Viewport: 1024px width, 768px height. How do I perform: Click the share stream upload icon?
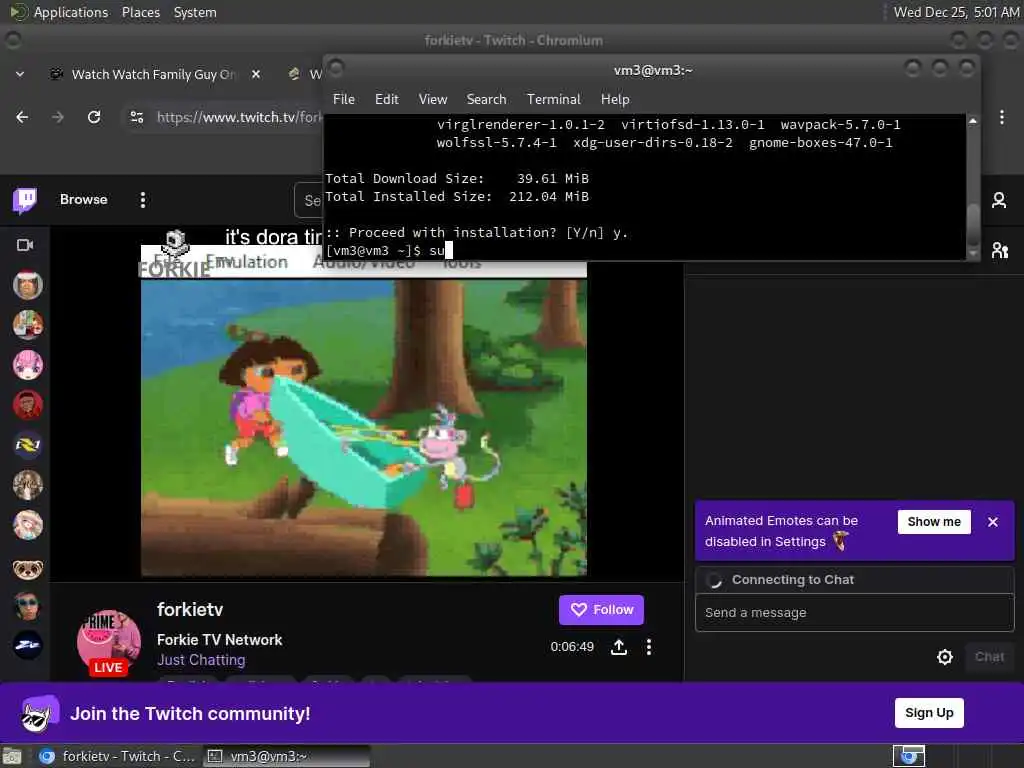(x=618, y=647)
